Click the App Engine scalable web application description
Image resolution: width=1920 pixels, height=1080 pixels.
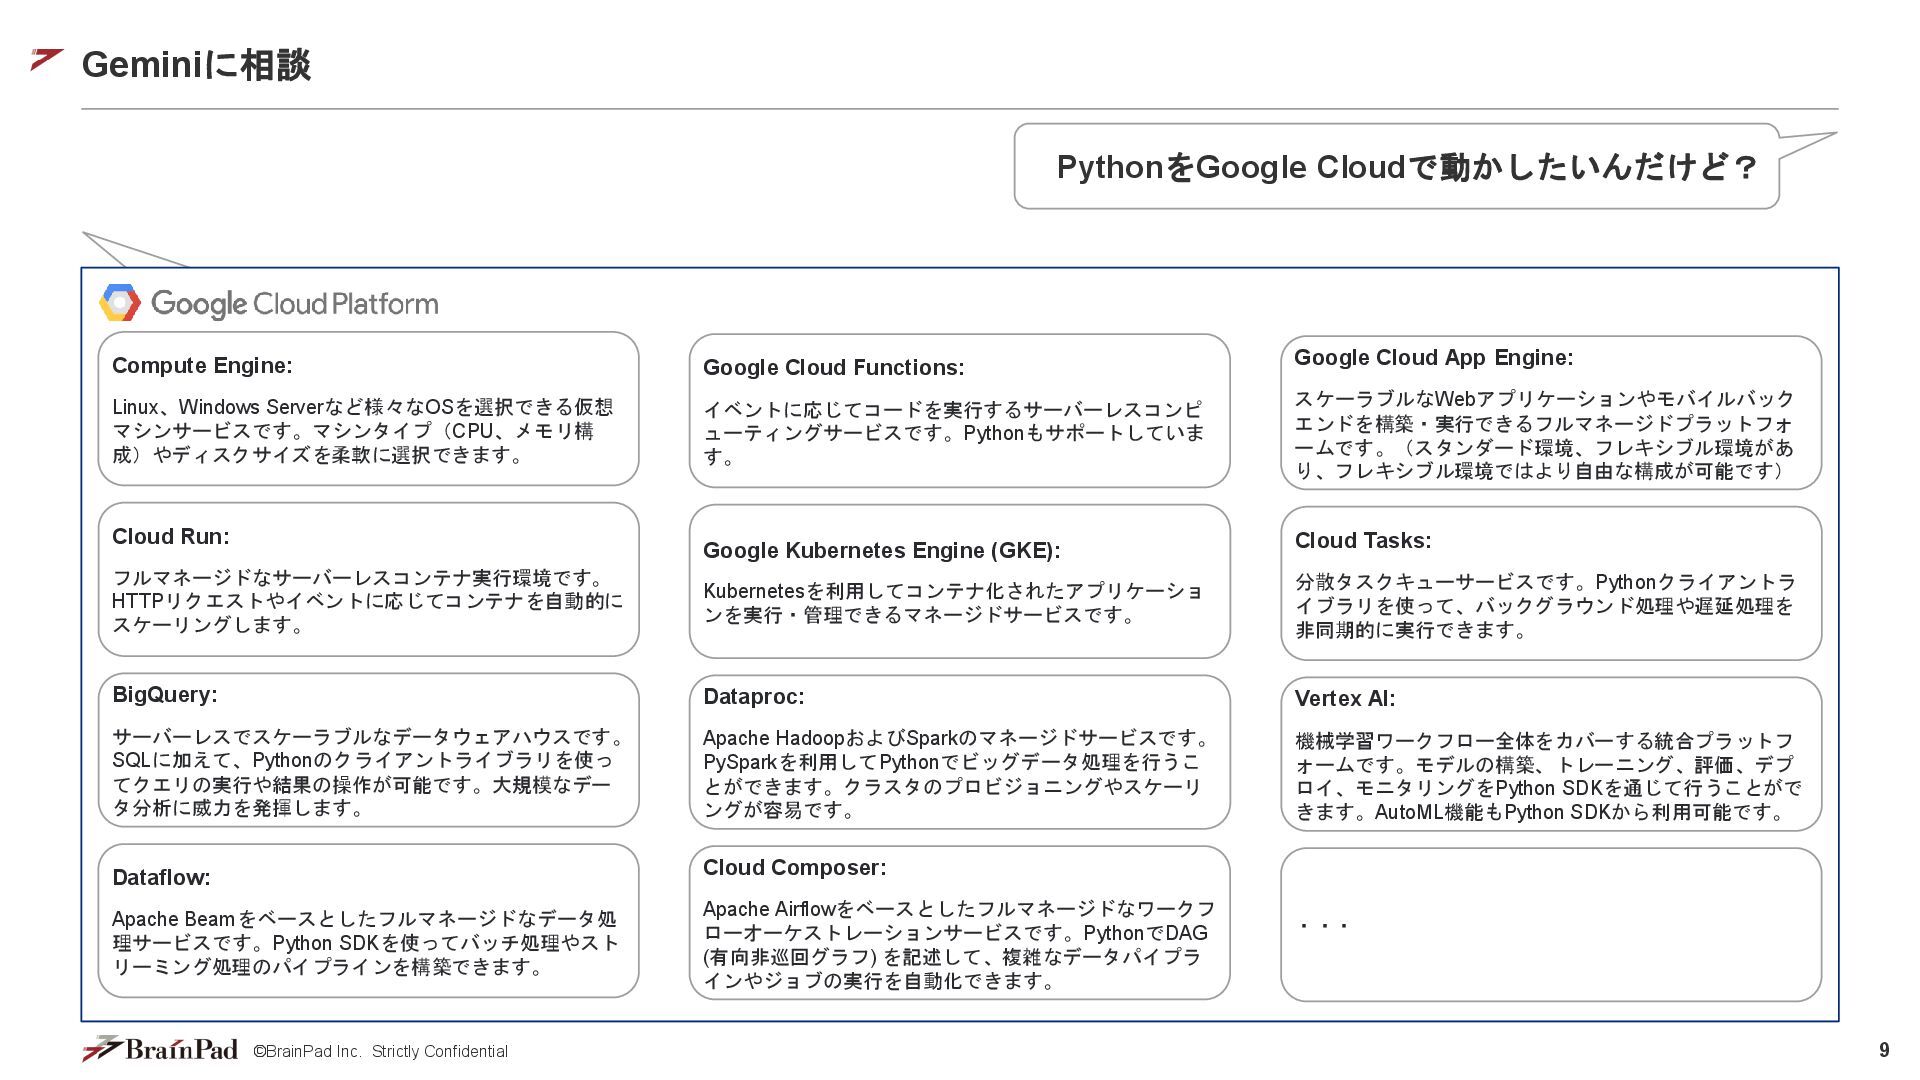[1544, 435]
